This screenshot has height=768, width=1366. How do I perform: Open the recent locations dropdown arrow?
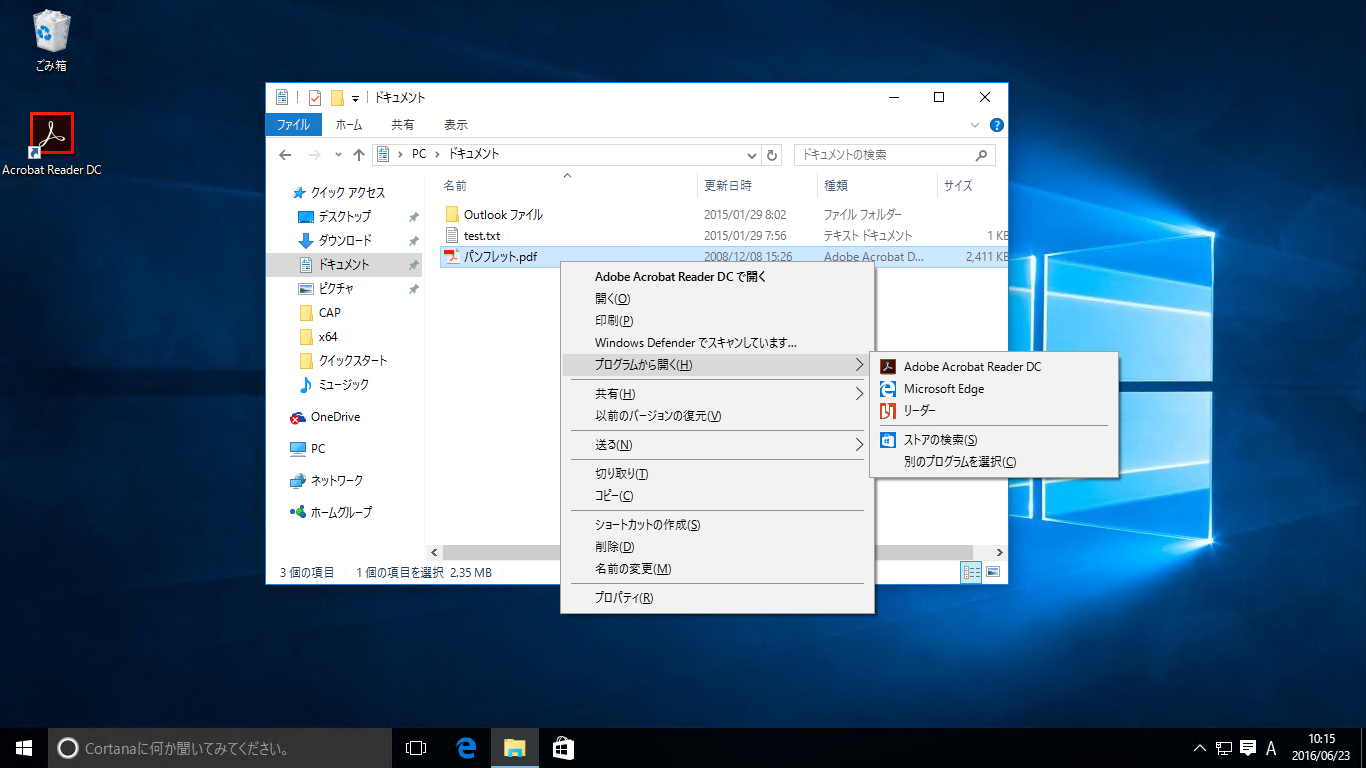click(x=338, y=155)
